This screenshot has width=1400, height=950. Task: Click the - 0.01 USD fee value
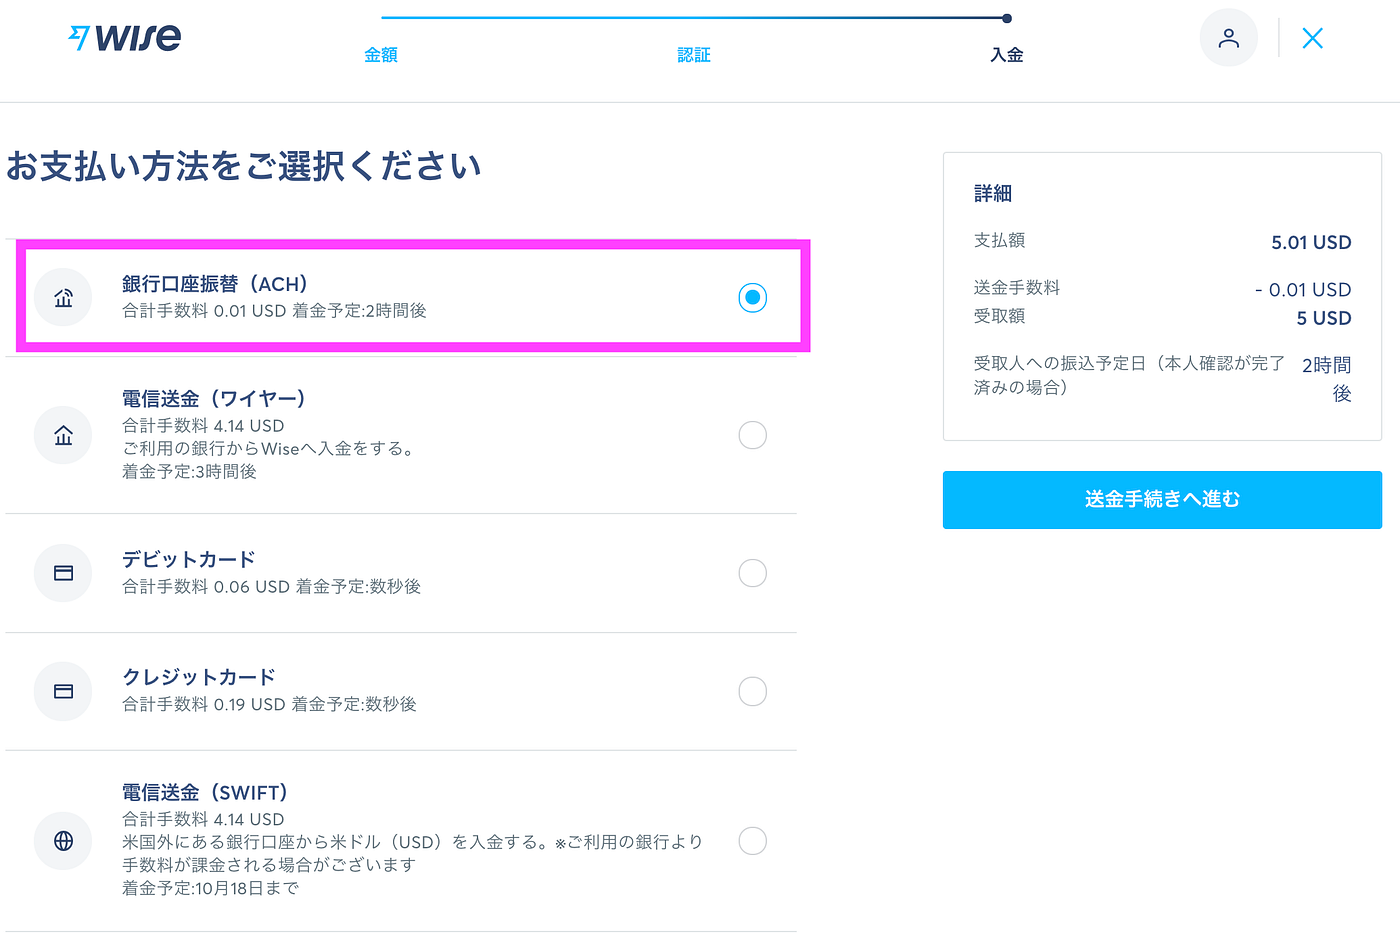click(x=1303, y=289)
